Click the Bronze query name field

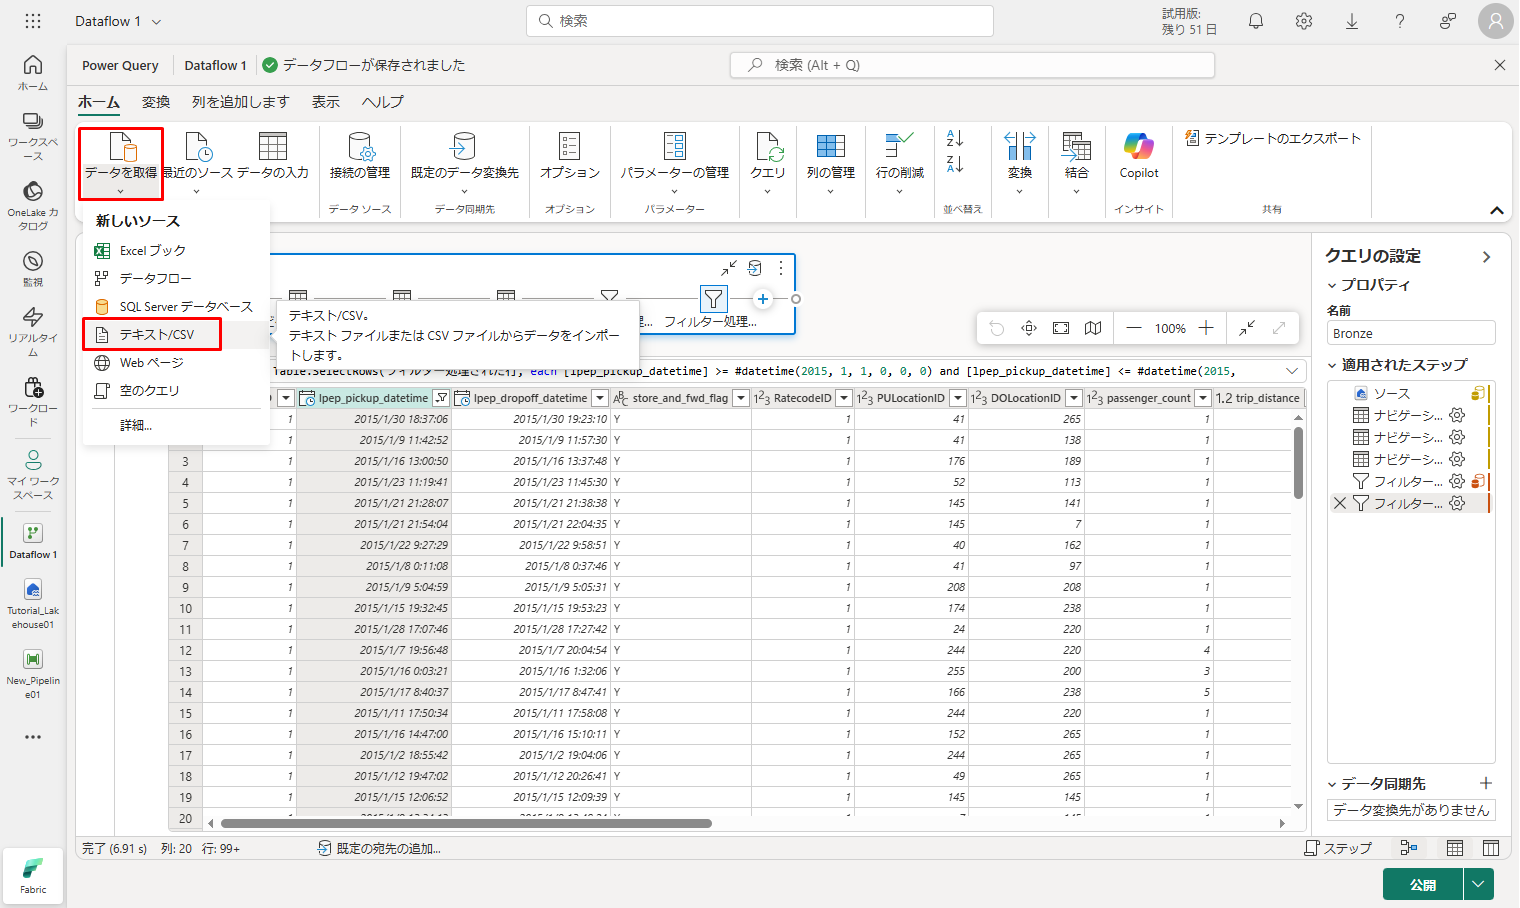(x=1411, y=333)
